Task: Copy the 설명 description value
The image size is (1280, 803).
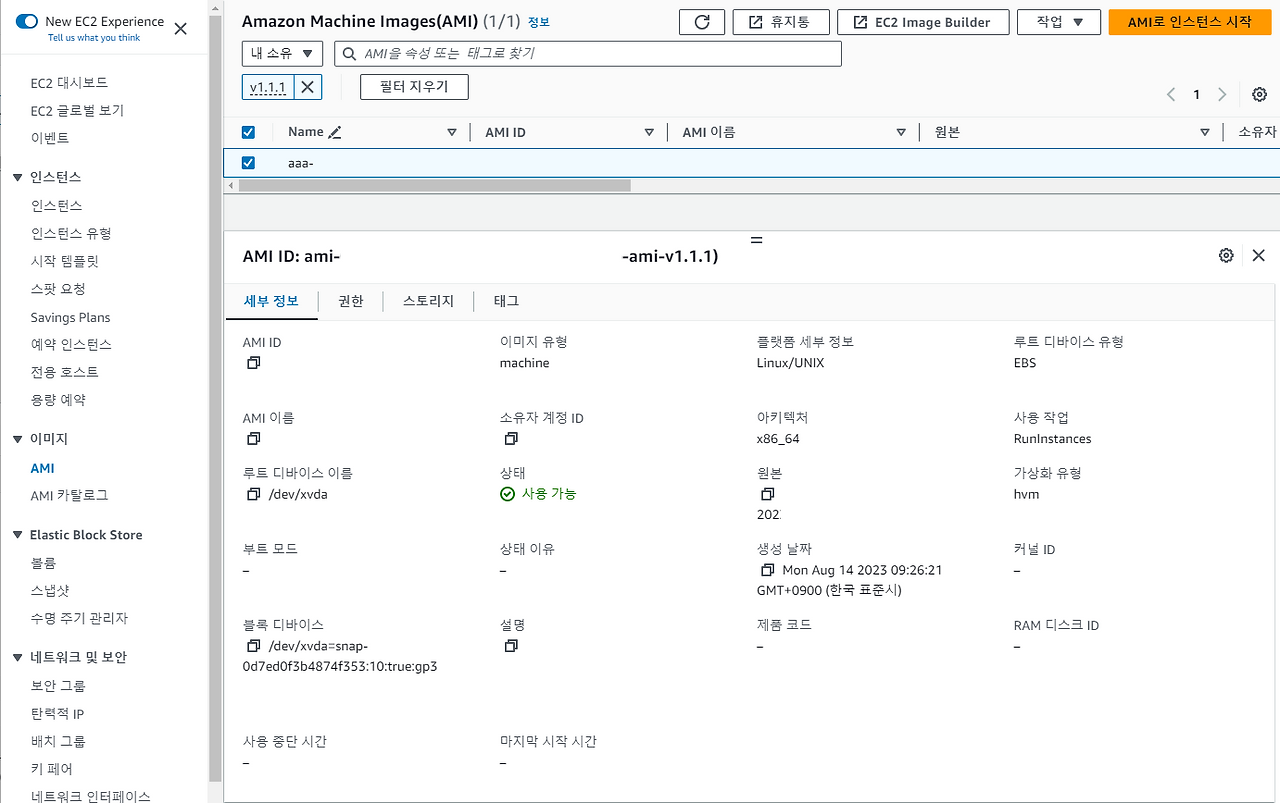Action: pyautogui.click(x=511, y=646)
